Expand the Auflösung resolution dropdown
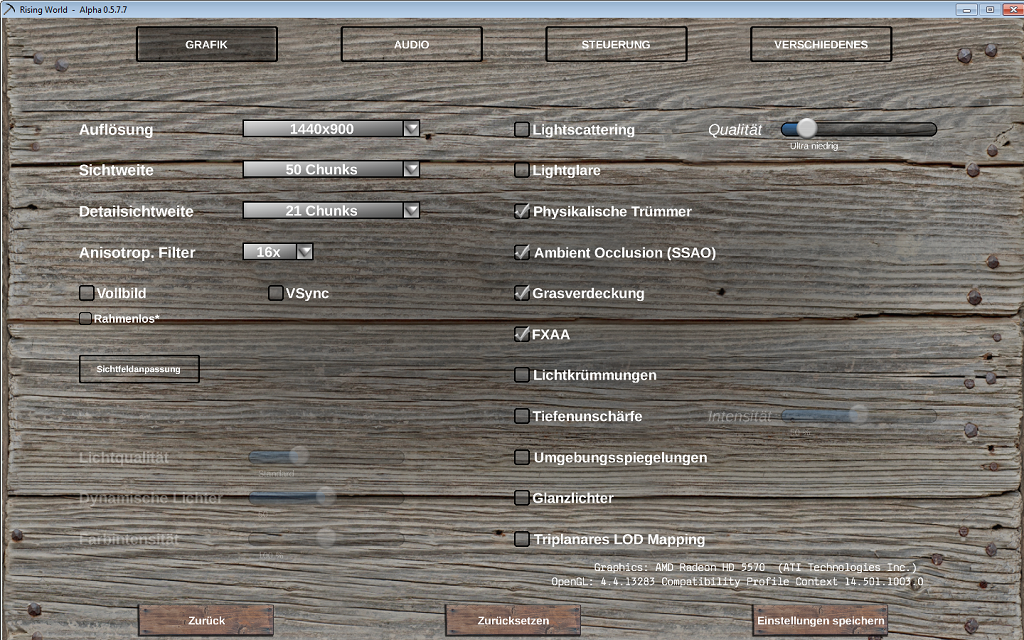The image size is (1024, 640). [411, 129]
